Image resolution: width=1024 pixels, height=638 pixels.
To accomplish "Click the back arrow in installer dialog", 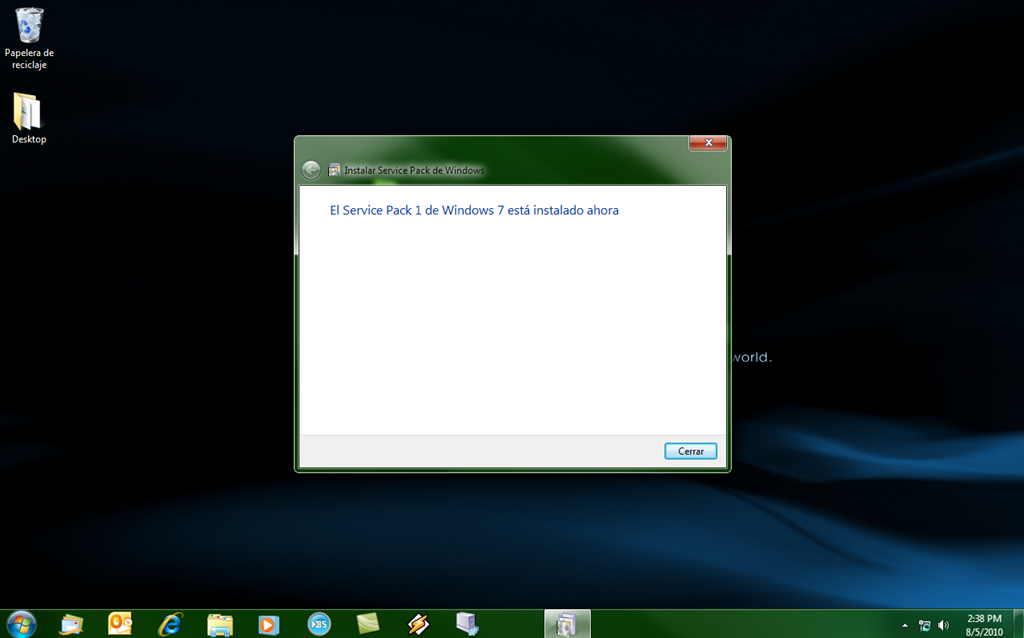I will 311,170.
